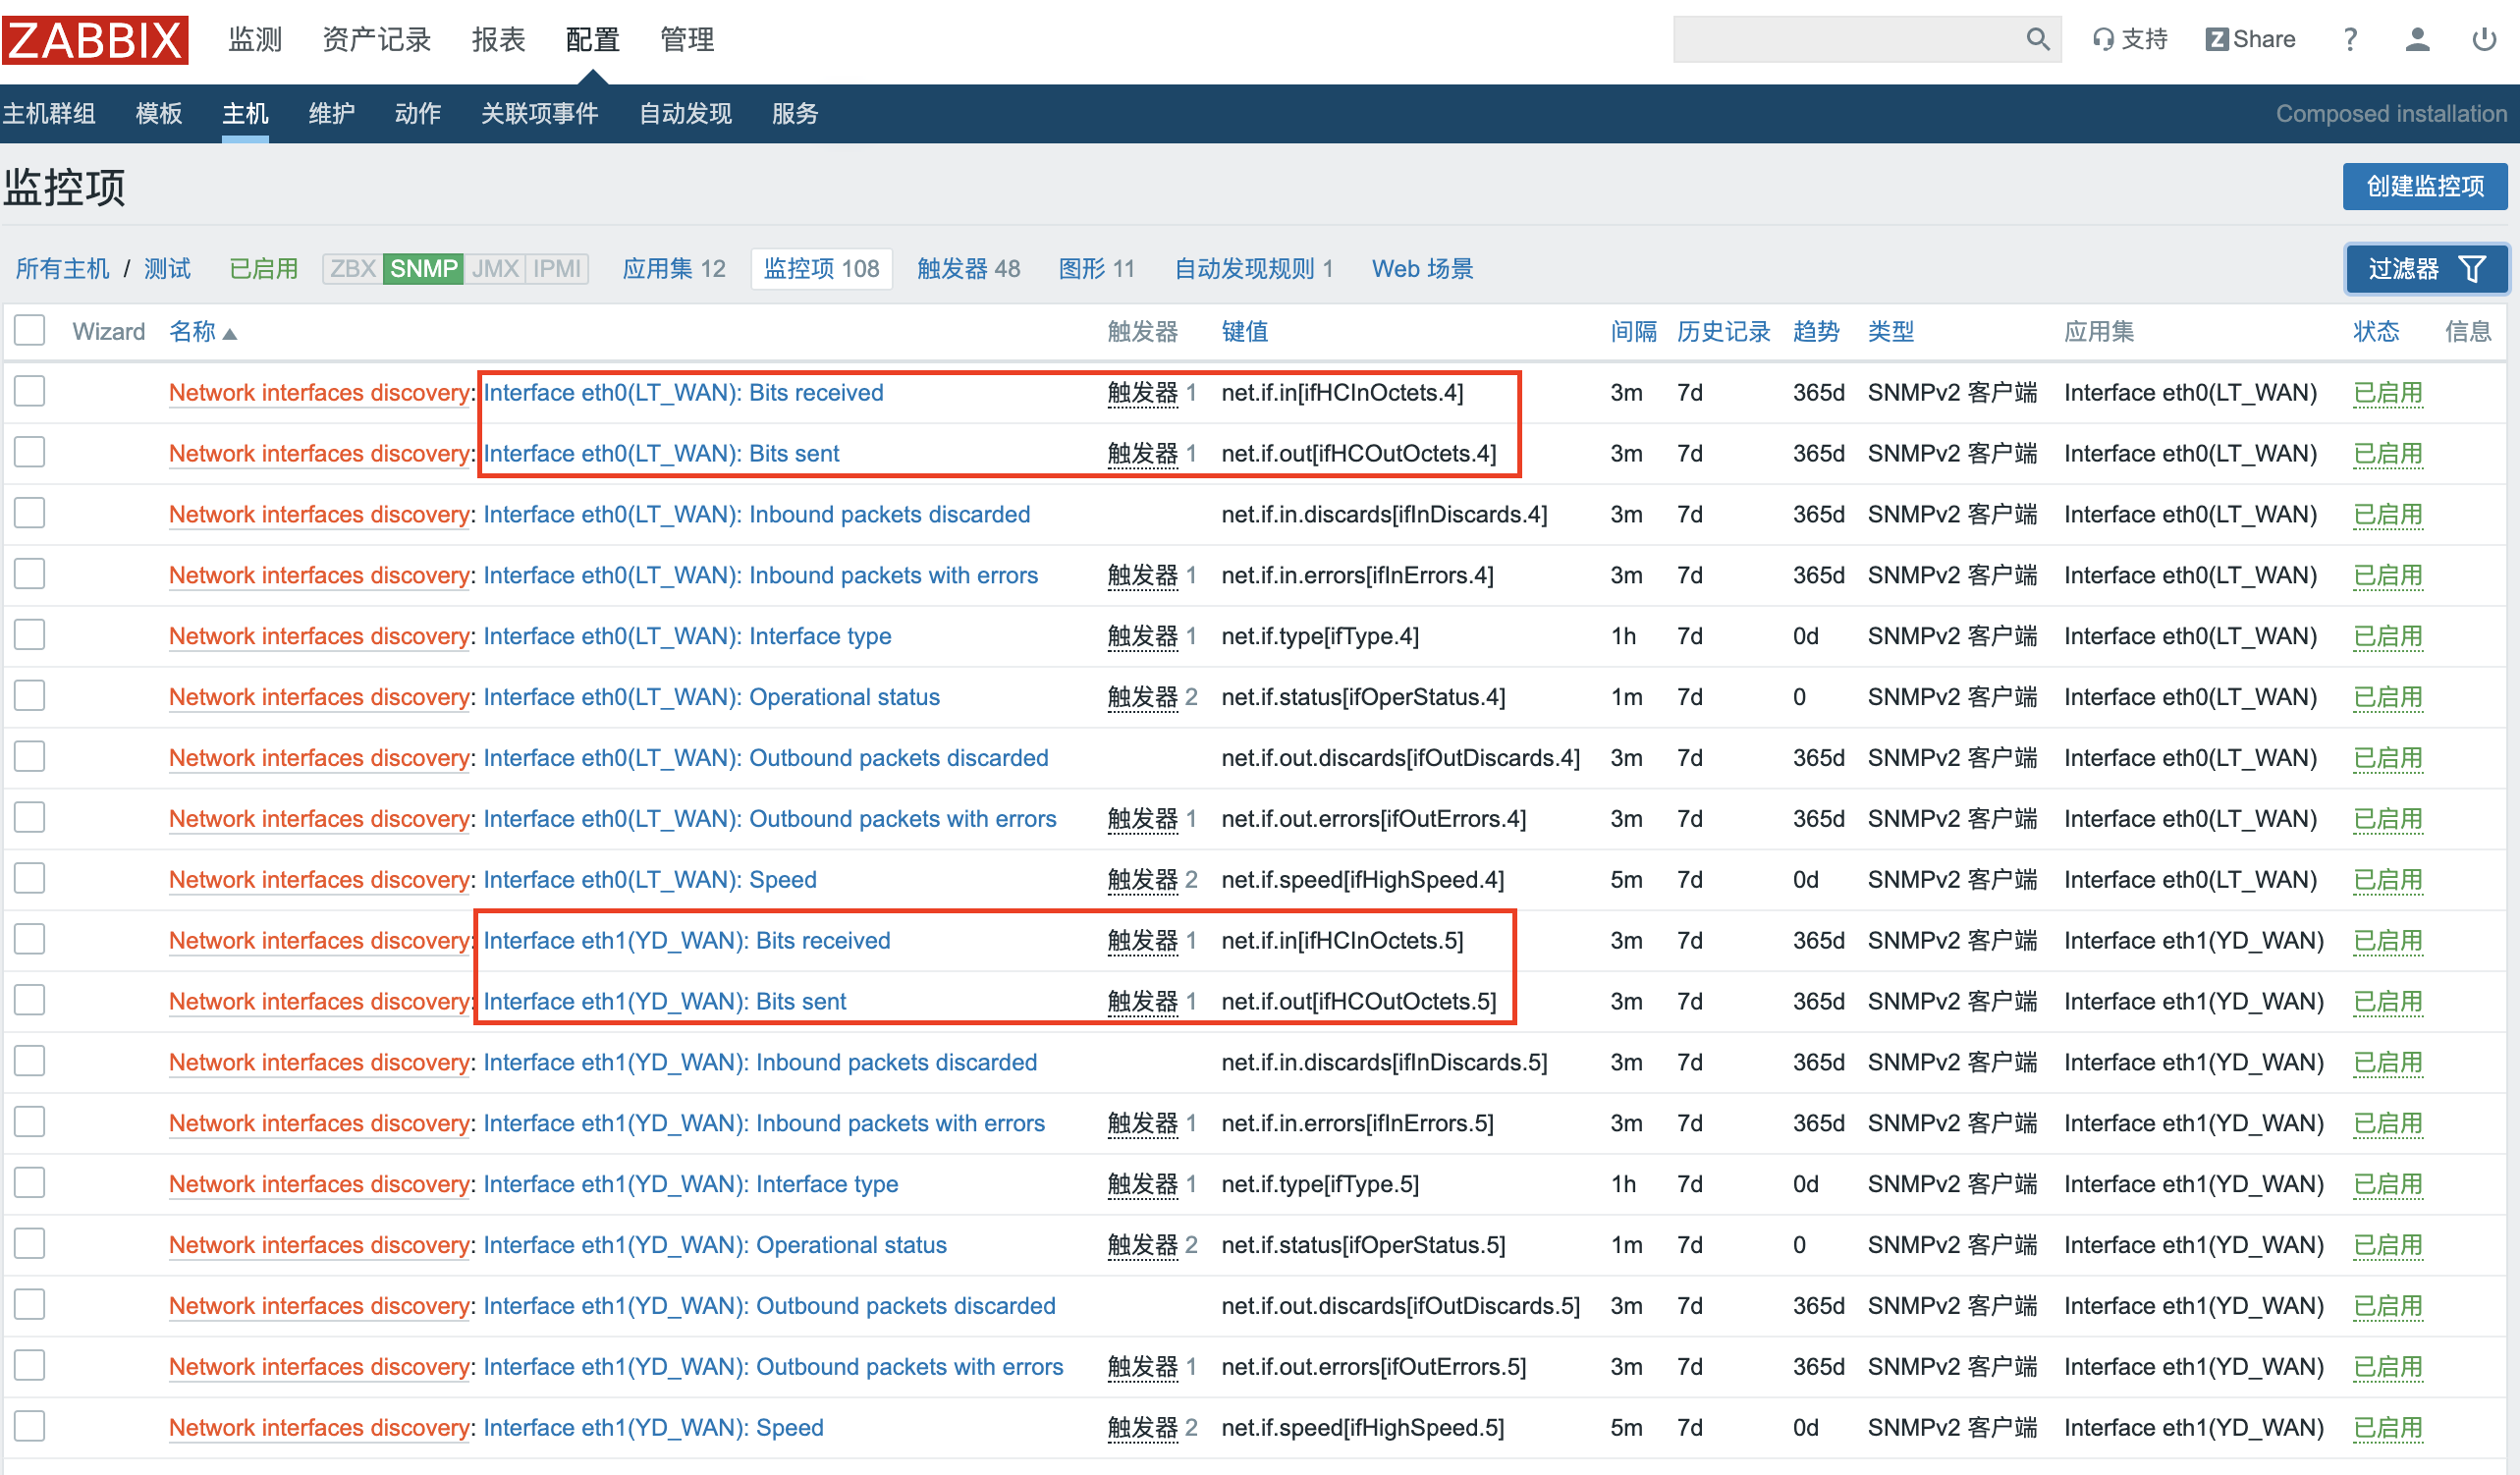The image size is (2520, 1475).
Task: Click the power logout icon
Action: 2483,40
